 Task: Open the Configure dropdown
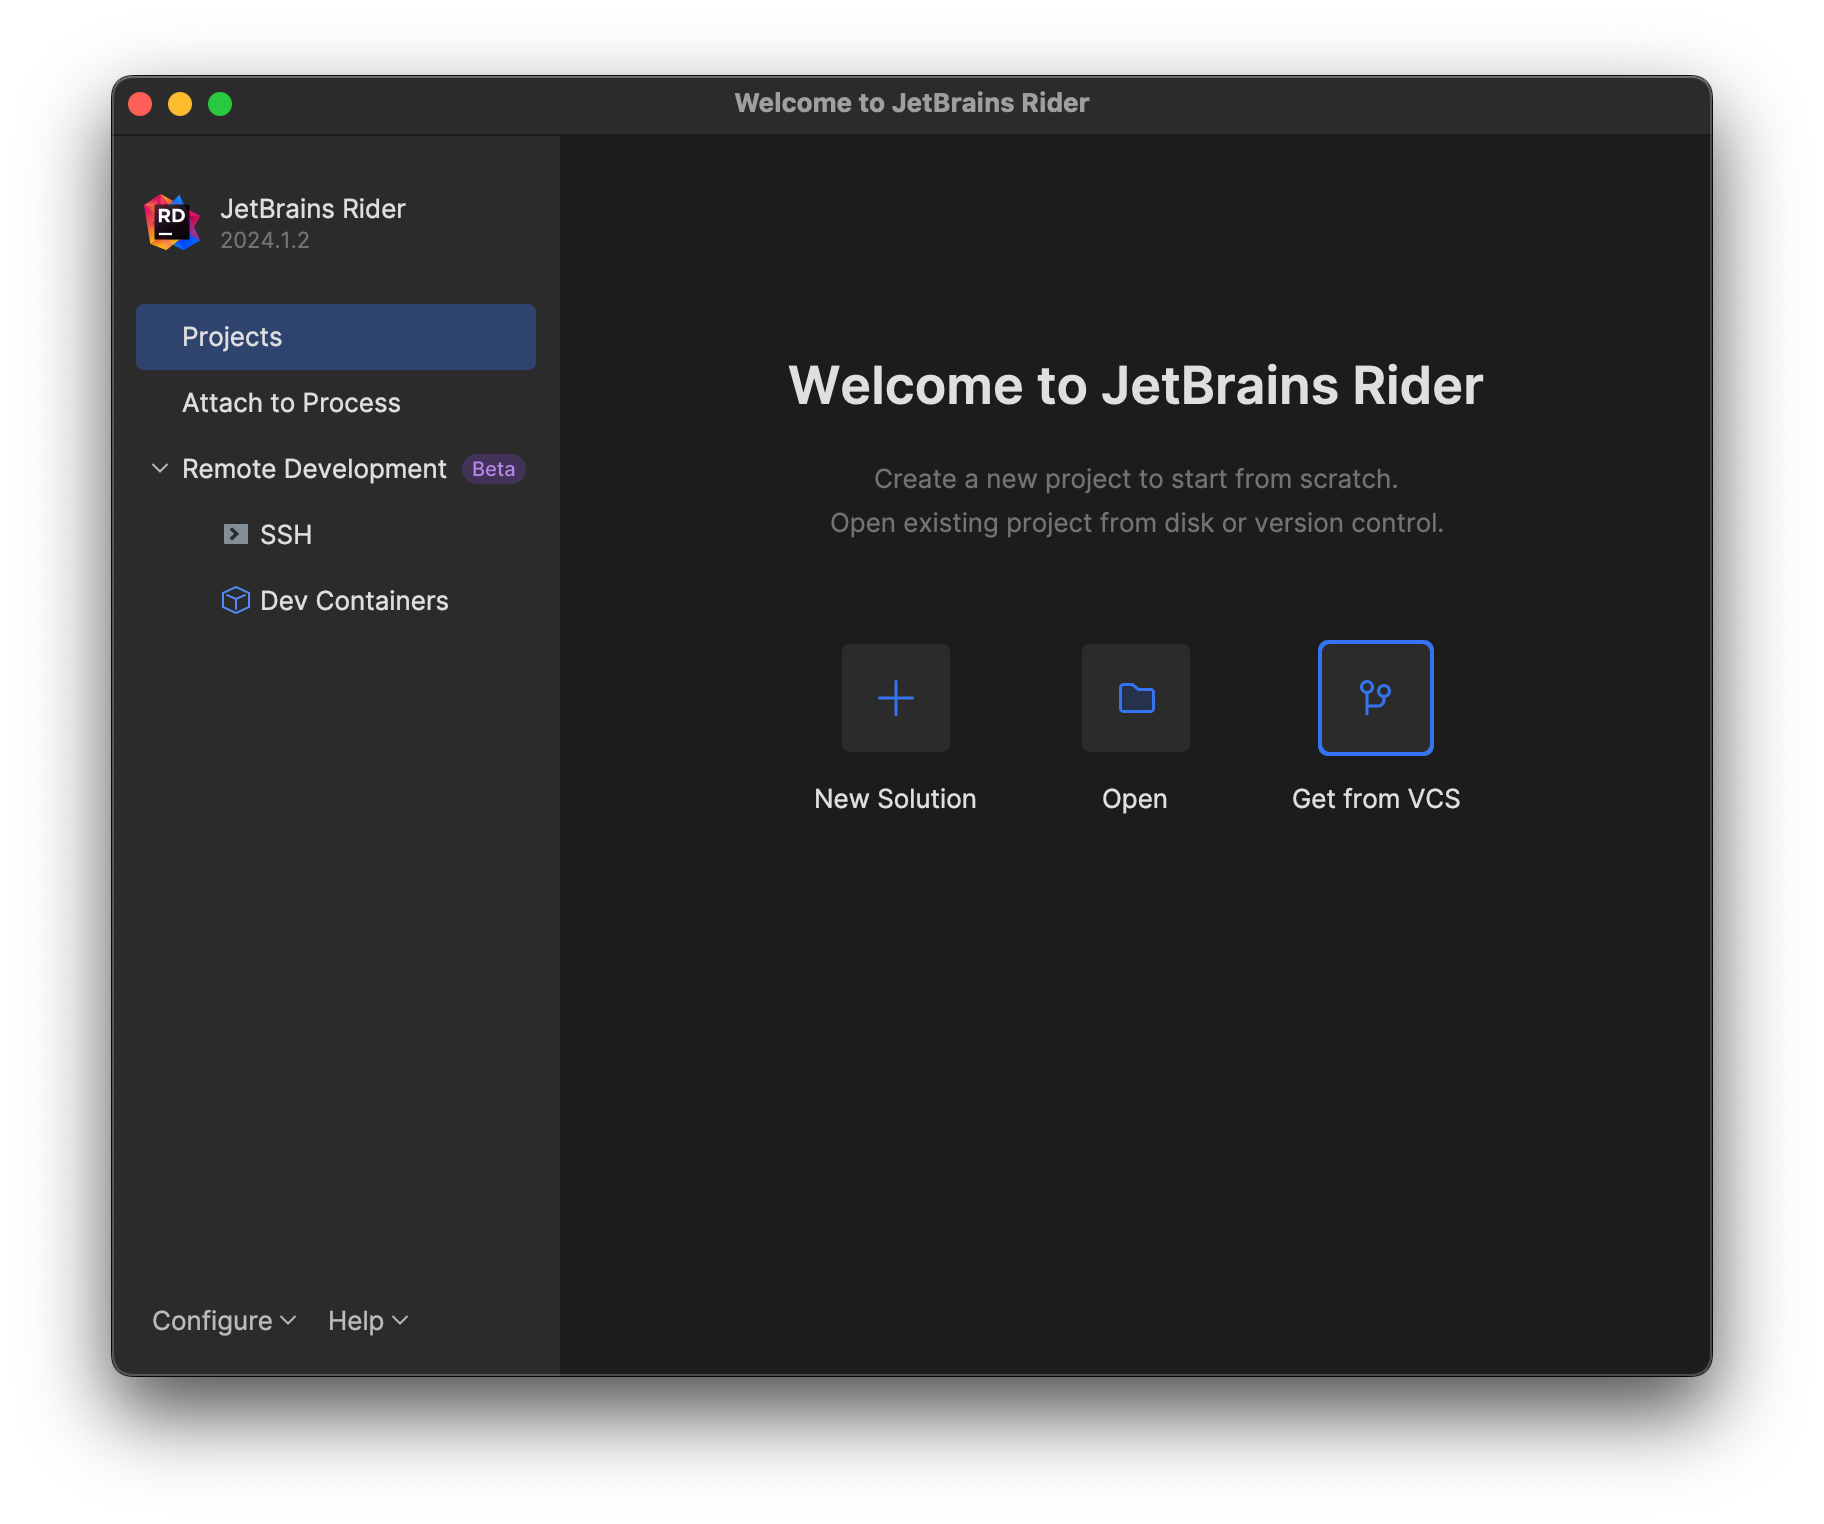(x=223, y=1320)
